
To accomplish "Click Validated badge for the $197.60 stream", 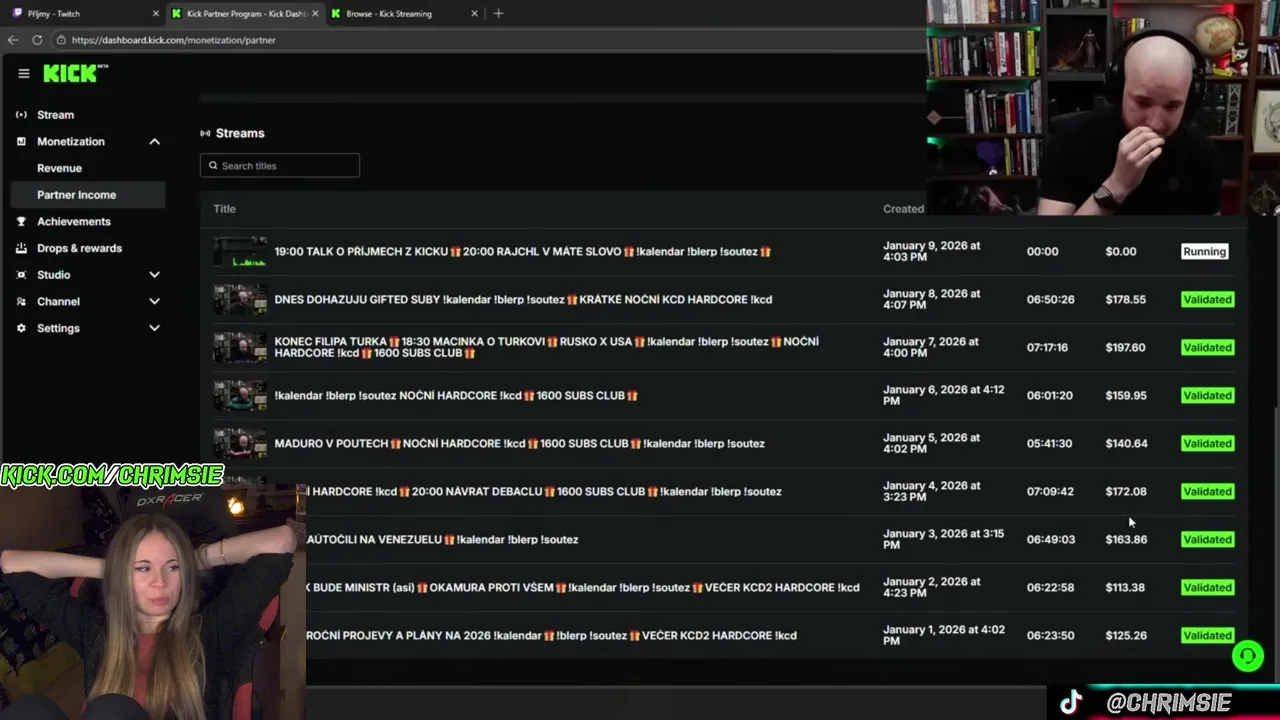I will click(1207, 348).
